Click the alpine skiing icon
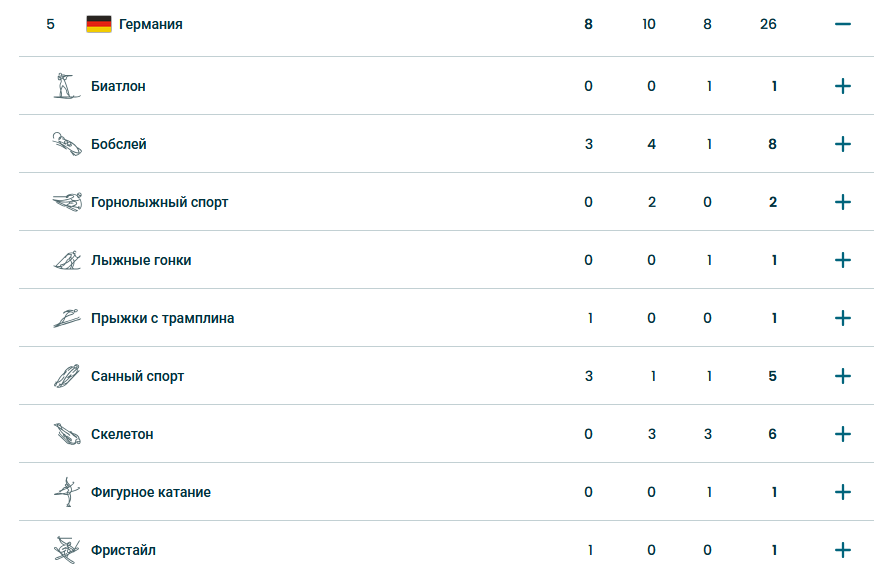The width and height of the screenshot is (874, 565). pos(67,202)
